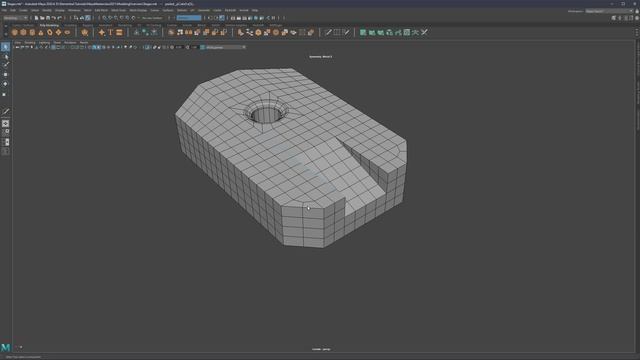Toggle snap to curves
Viewport: 640px width, 360px height.
coord(110,18)
